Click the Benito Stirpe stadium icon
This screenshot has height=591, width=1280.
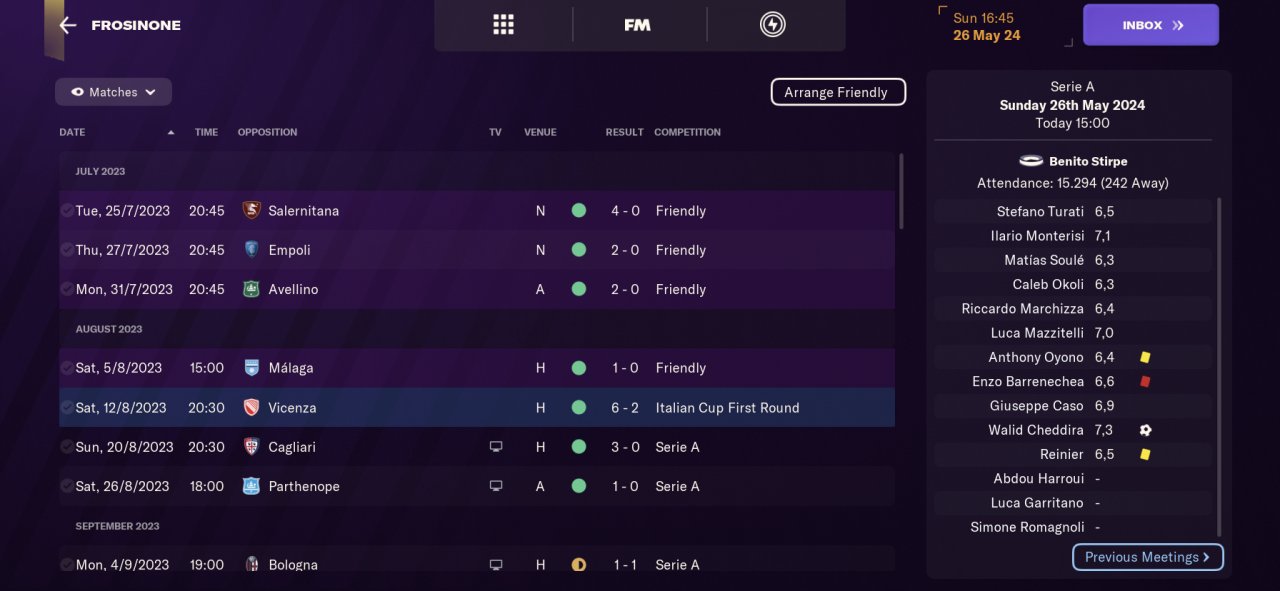tap(1030, 161)
